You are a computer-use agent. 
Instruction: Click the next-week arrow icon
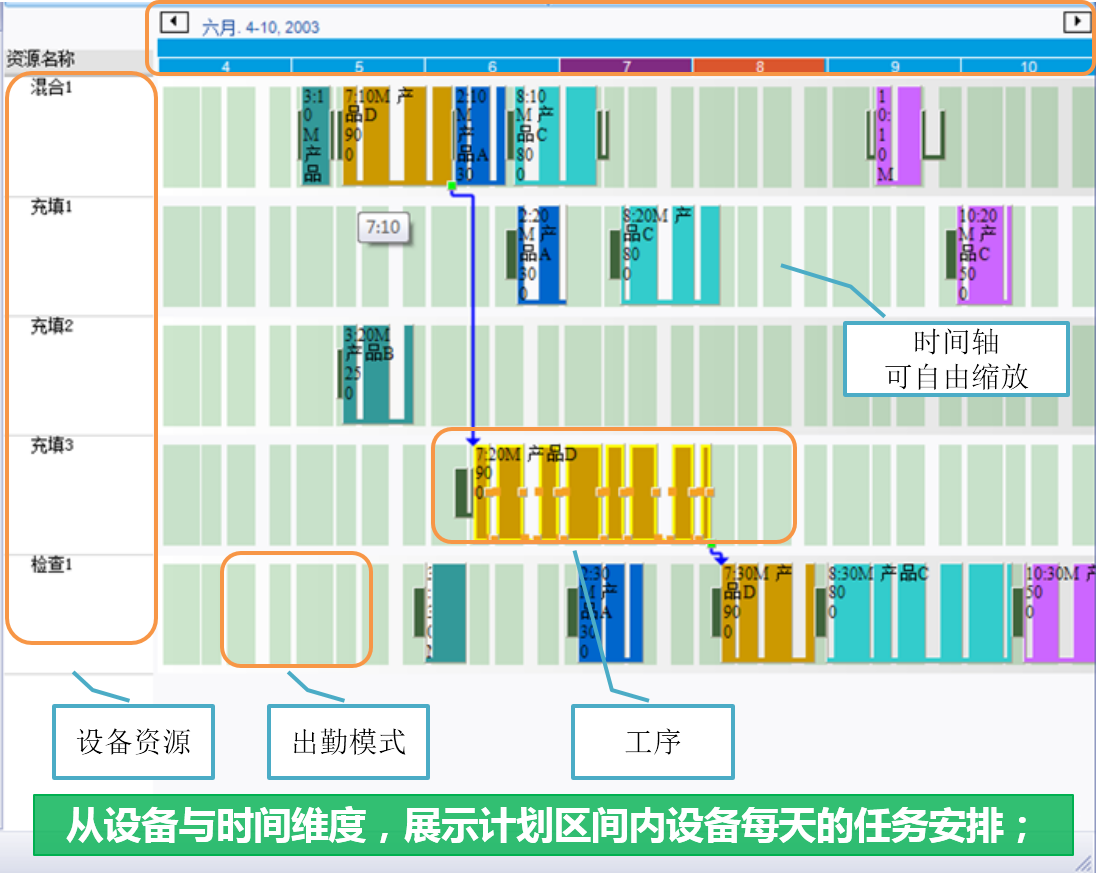[x=1079, y=22]
